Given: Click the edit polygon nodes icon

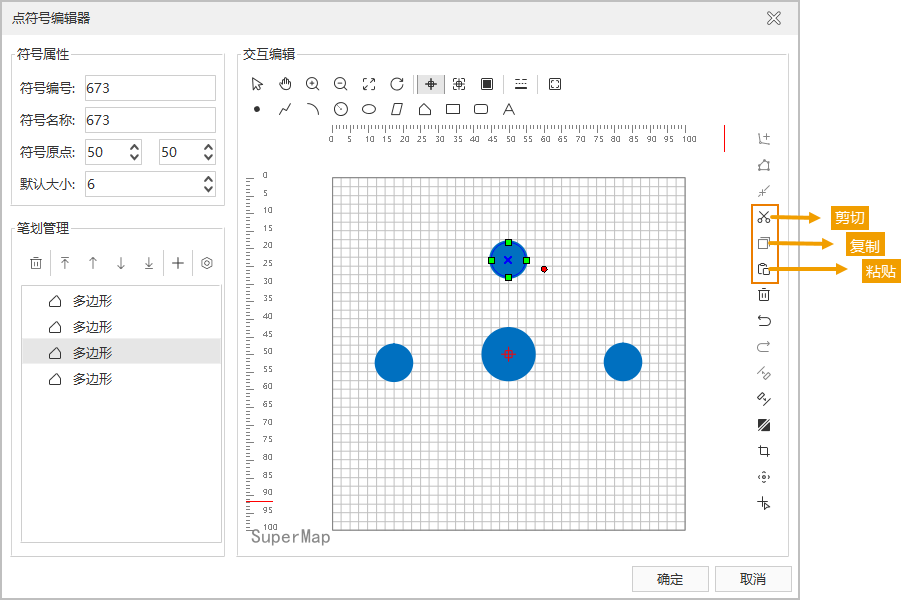Looking at the screenshot, I should click(764, 165).
